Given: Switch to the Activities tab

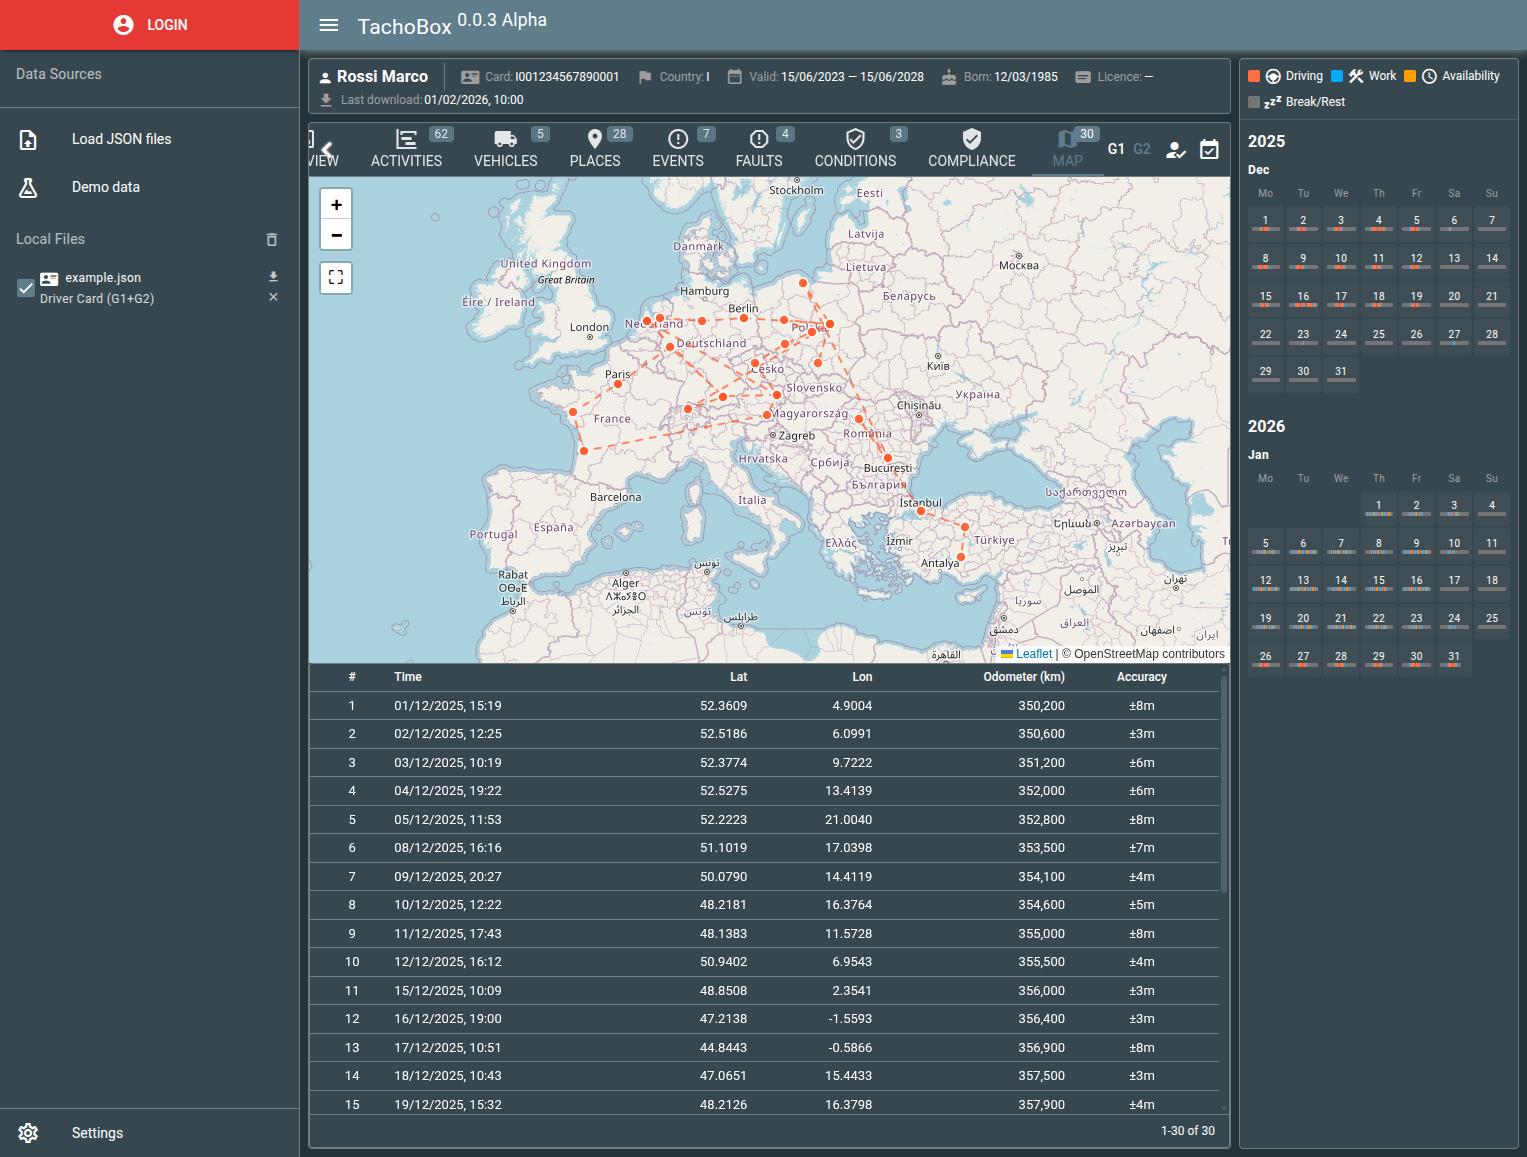Looking at the screenshot, I should coord(406,148).
